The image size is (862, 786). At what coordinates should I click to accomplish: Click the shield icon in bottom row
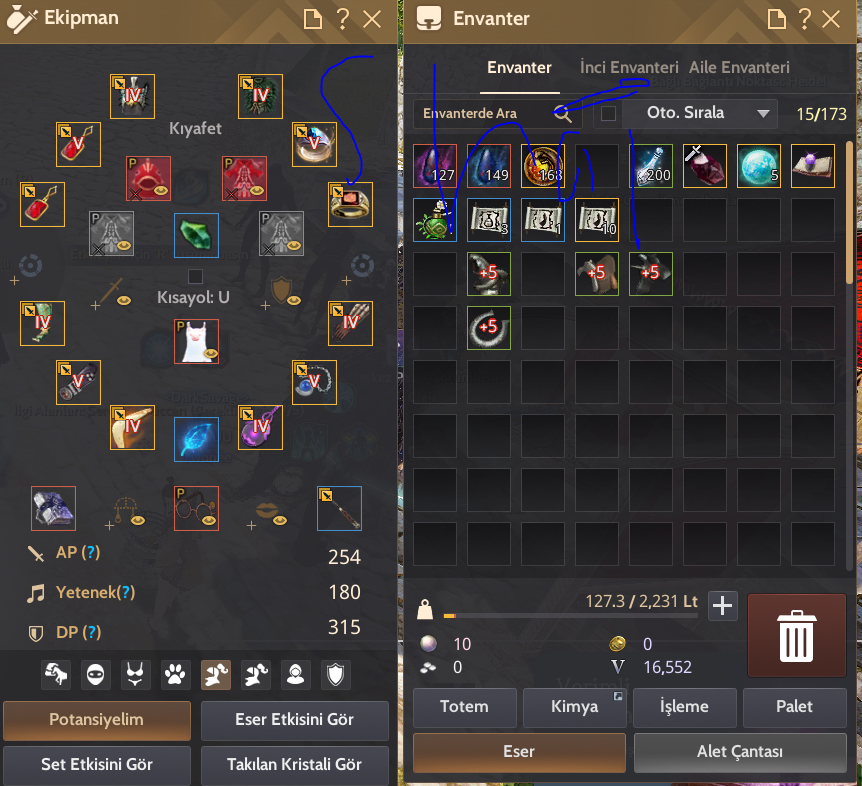coord(335,674)
